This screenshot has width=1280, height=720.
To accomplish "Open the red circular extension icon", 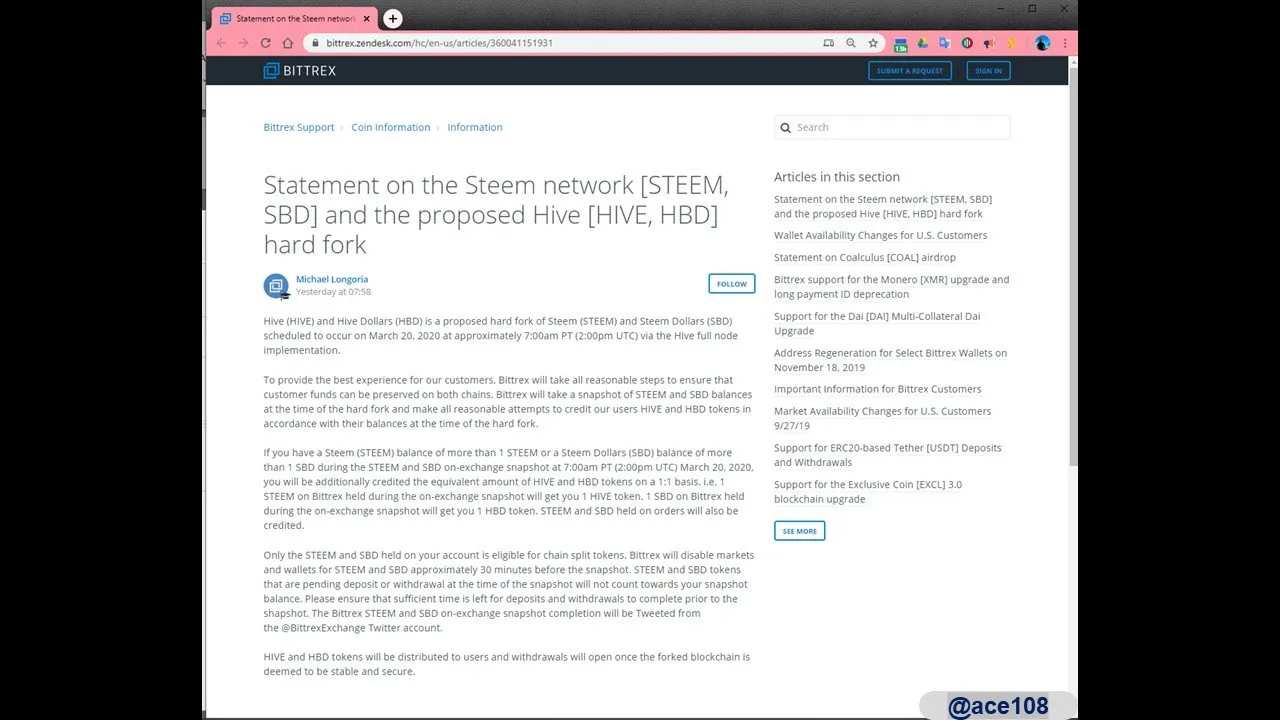I will tap(967, 43).
